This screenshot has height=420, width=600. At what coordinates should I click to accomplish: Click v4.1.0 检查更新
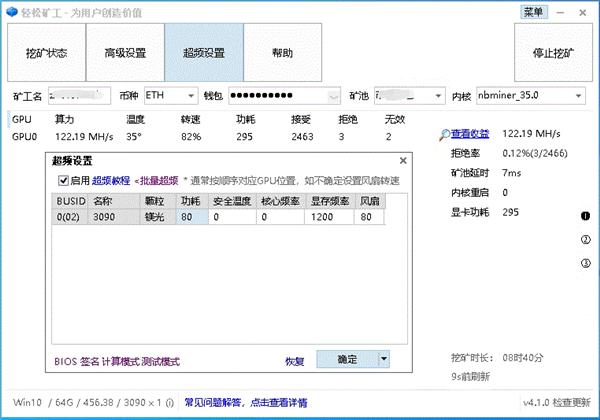point(557,402)
